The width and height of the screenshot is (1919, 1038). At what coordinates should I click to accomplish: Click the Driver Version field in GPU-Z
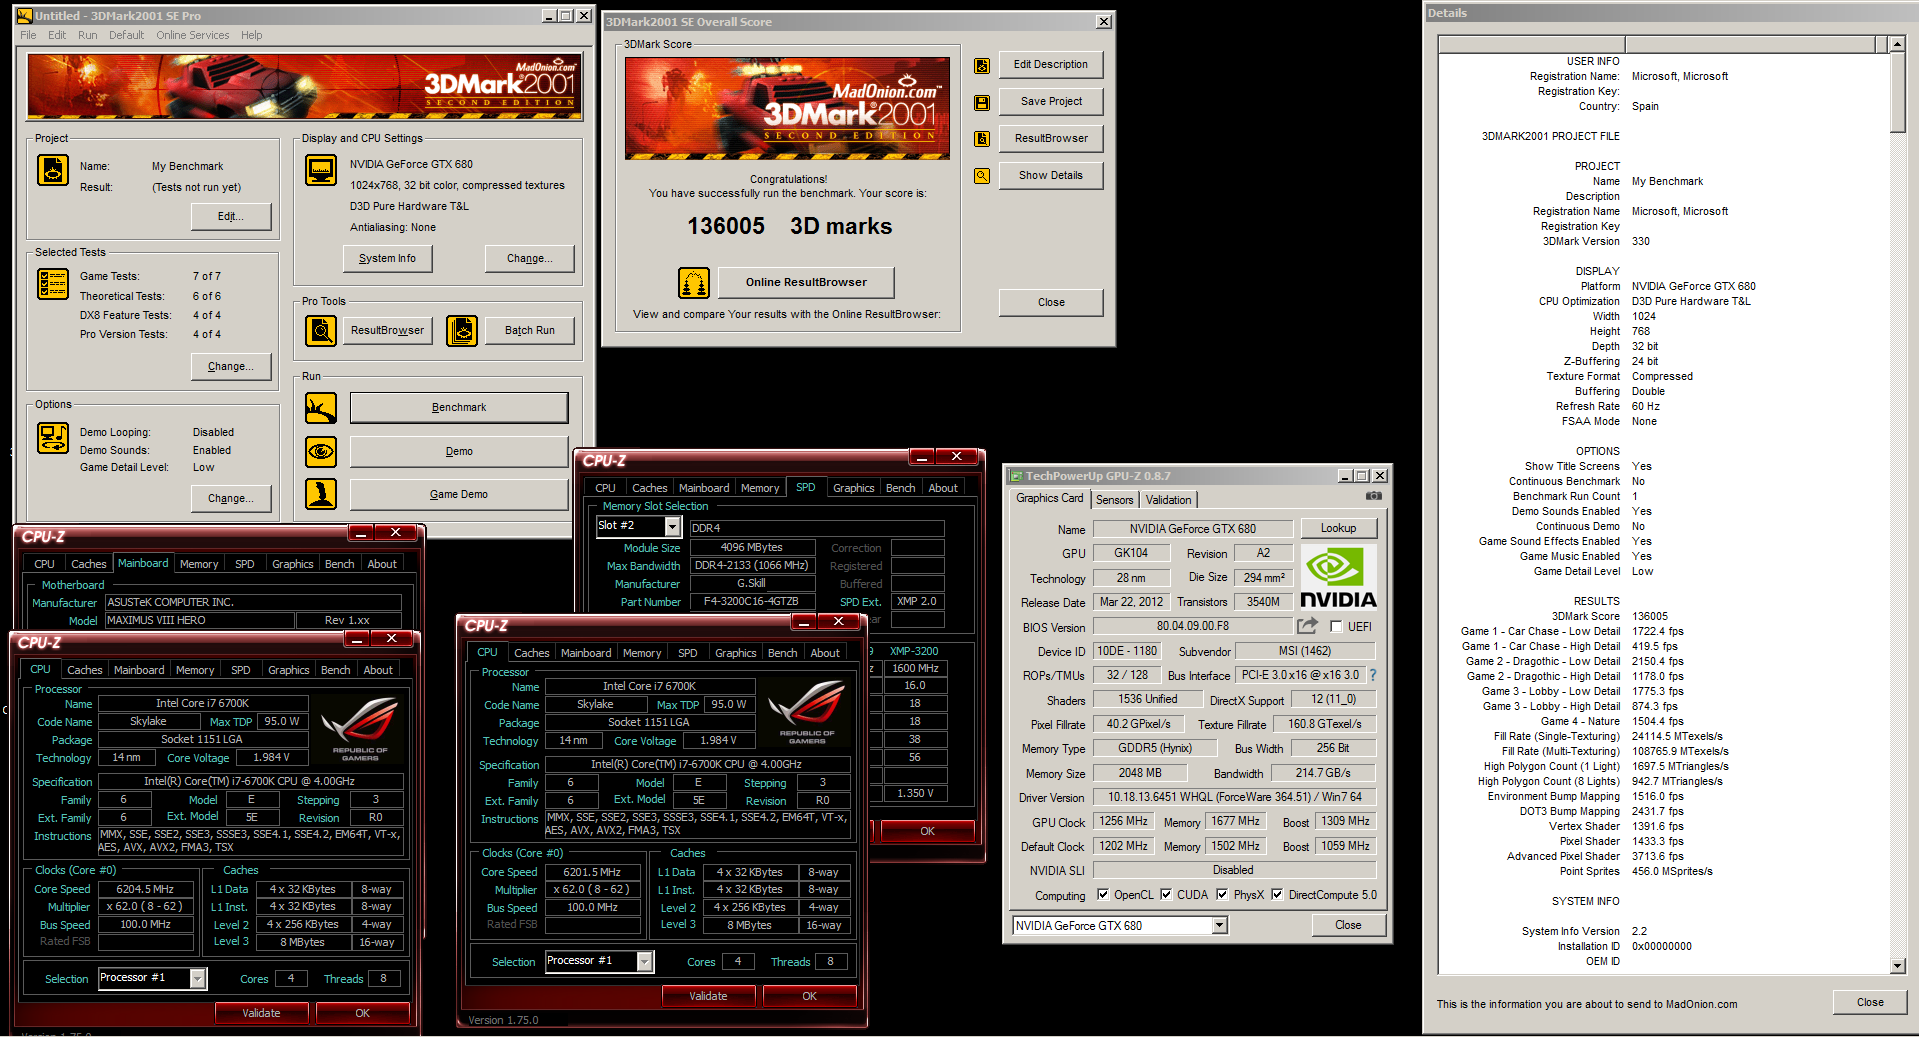pos(1234,797)
